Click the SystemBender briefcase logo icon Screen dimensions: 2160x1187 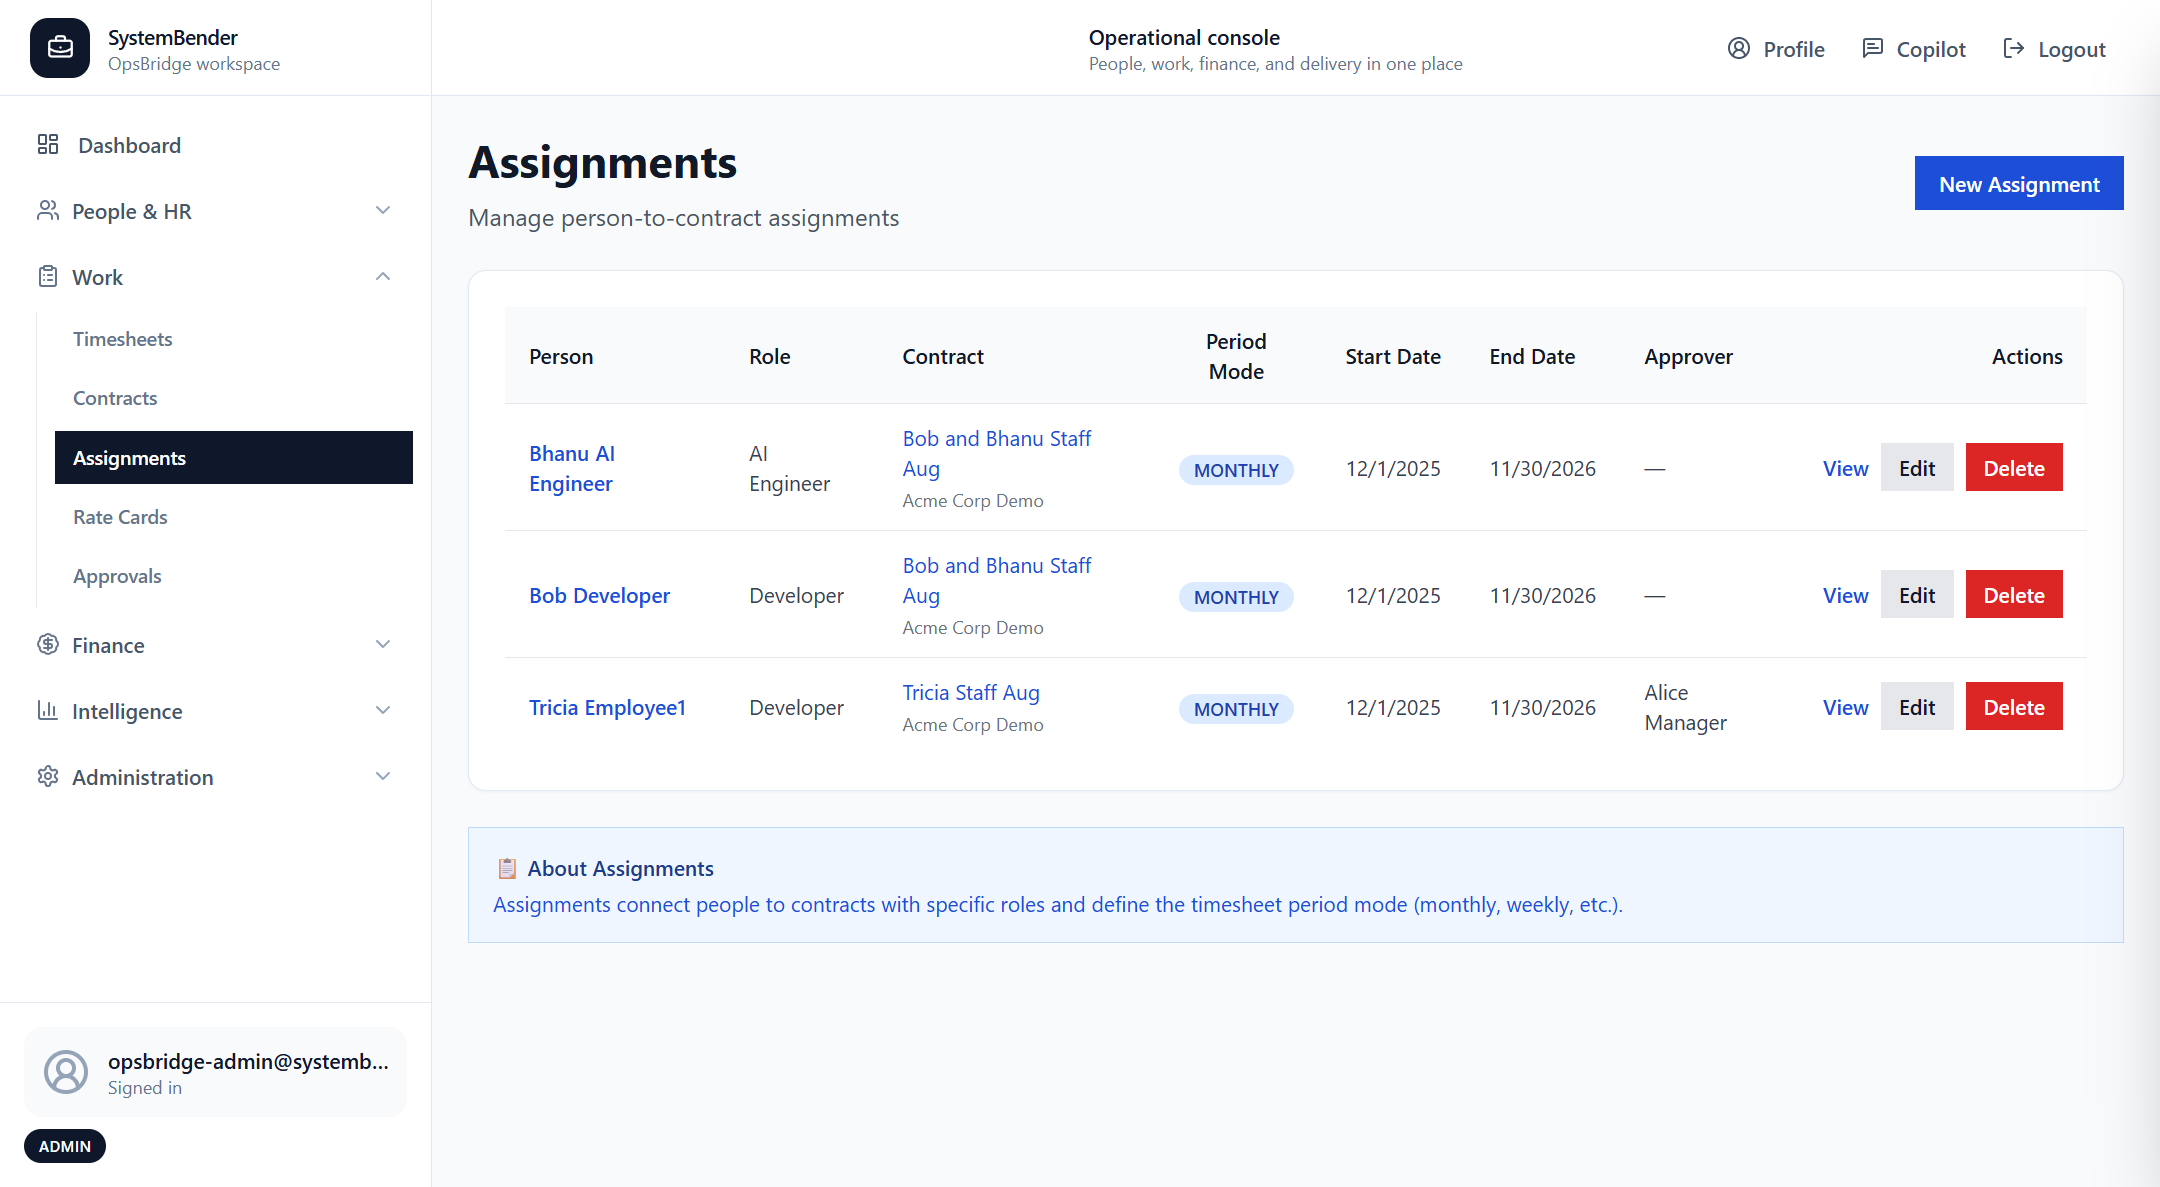click(x=60, y=48)
